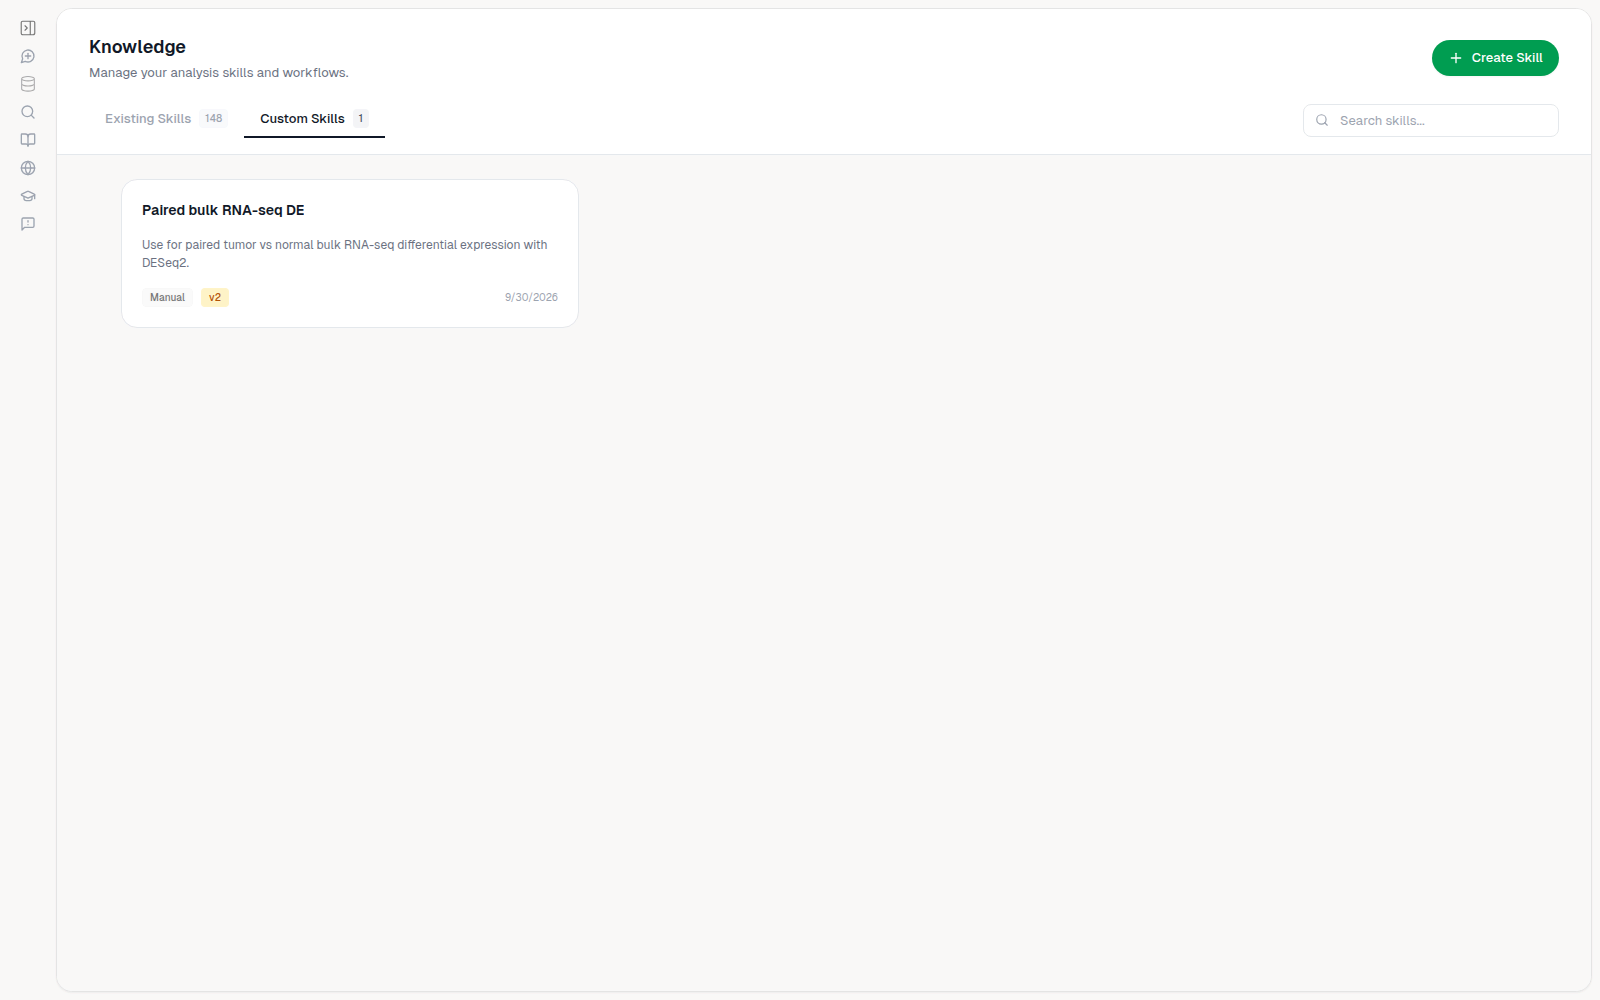Screen dimensions: 1600x1000
Task: Start a new chat from sidebar
Action: [x=28, y=56]
